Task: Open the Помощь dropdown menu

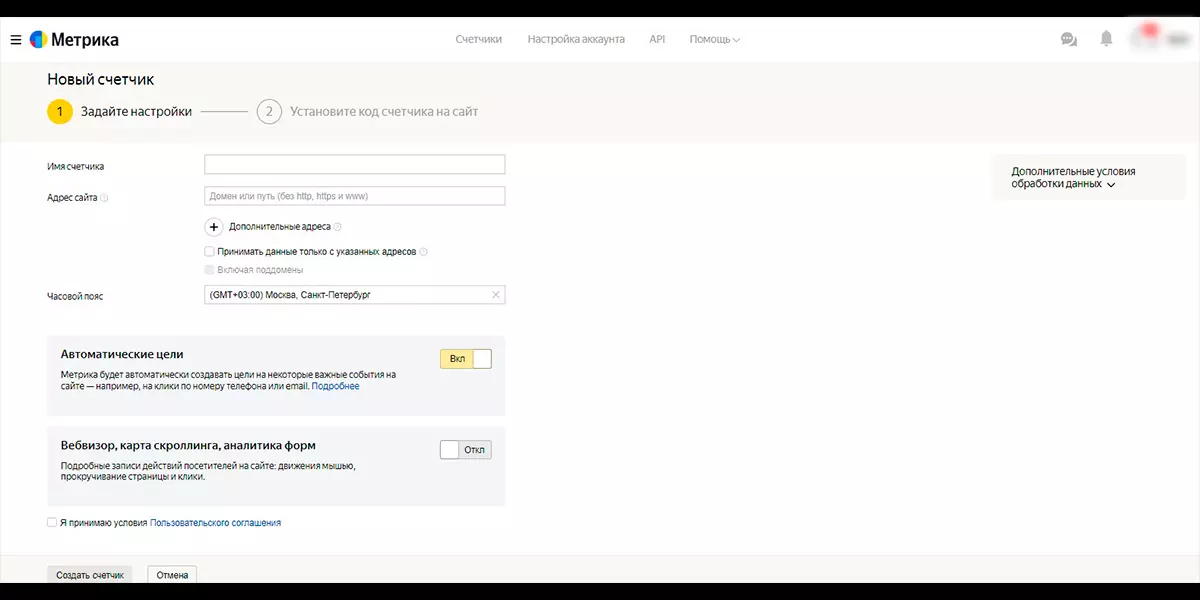Action: click(714, 40)
